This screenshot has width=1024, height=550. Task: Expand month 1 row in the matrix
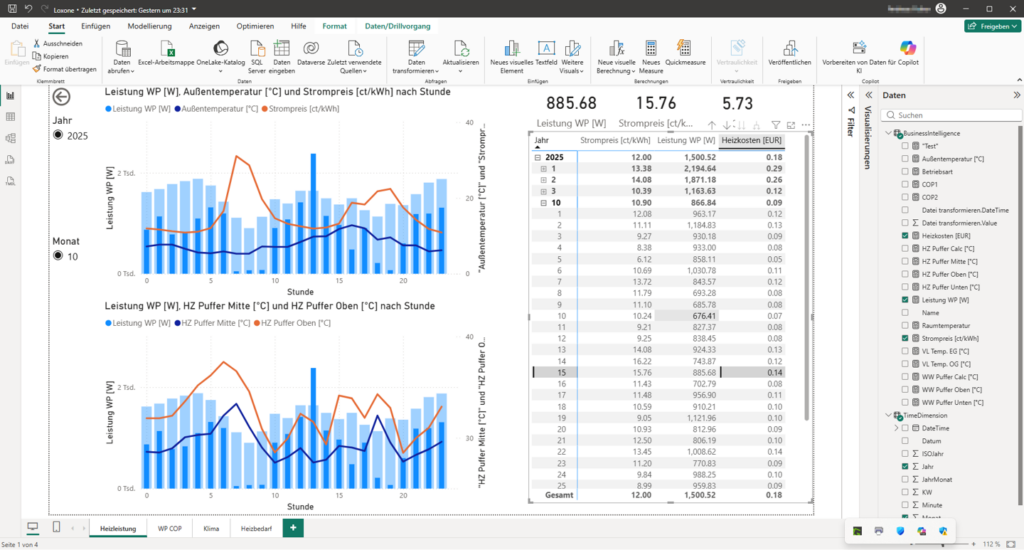point(543,169)
